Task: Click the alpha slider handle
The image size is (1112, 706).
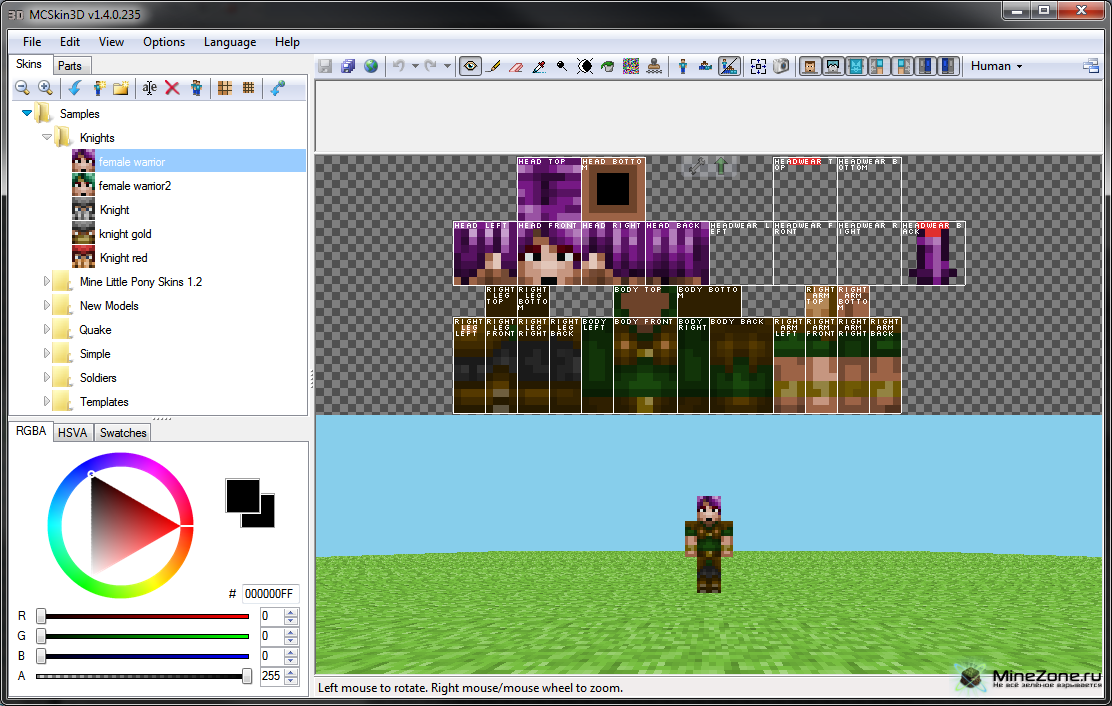Action: click(247, 677)
